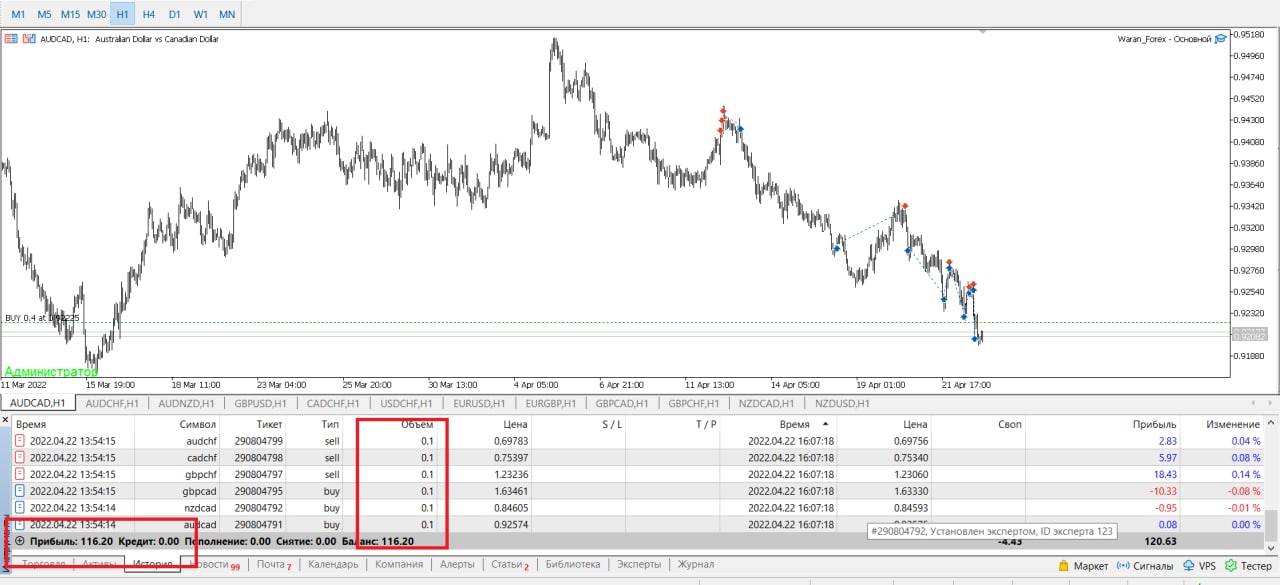Viewport: 1280px width, 585px height.
Task: Expand the summary row plus circle
Action: (19, 541)
